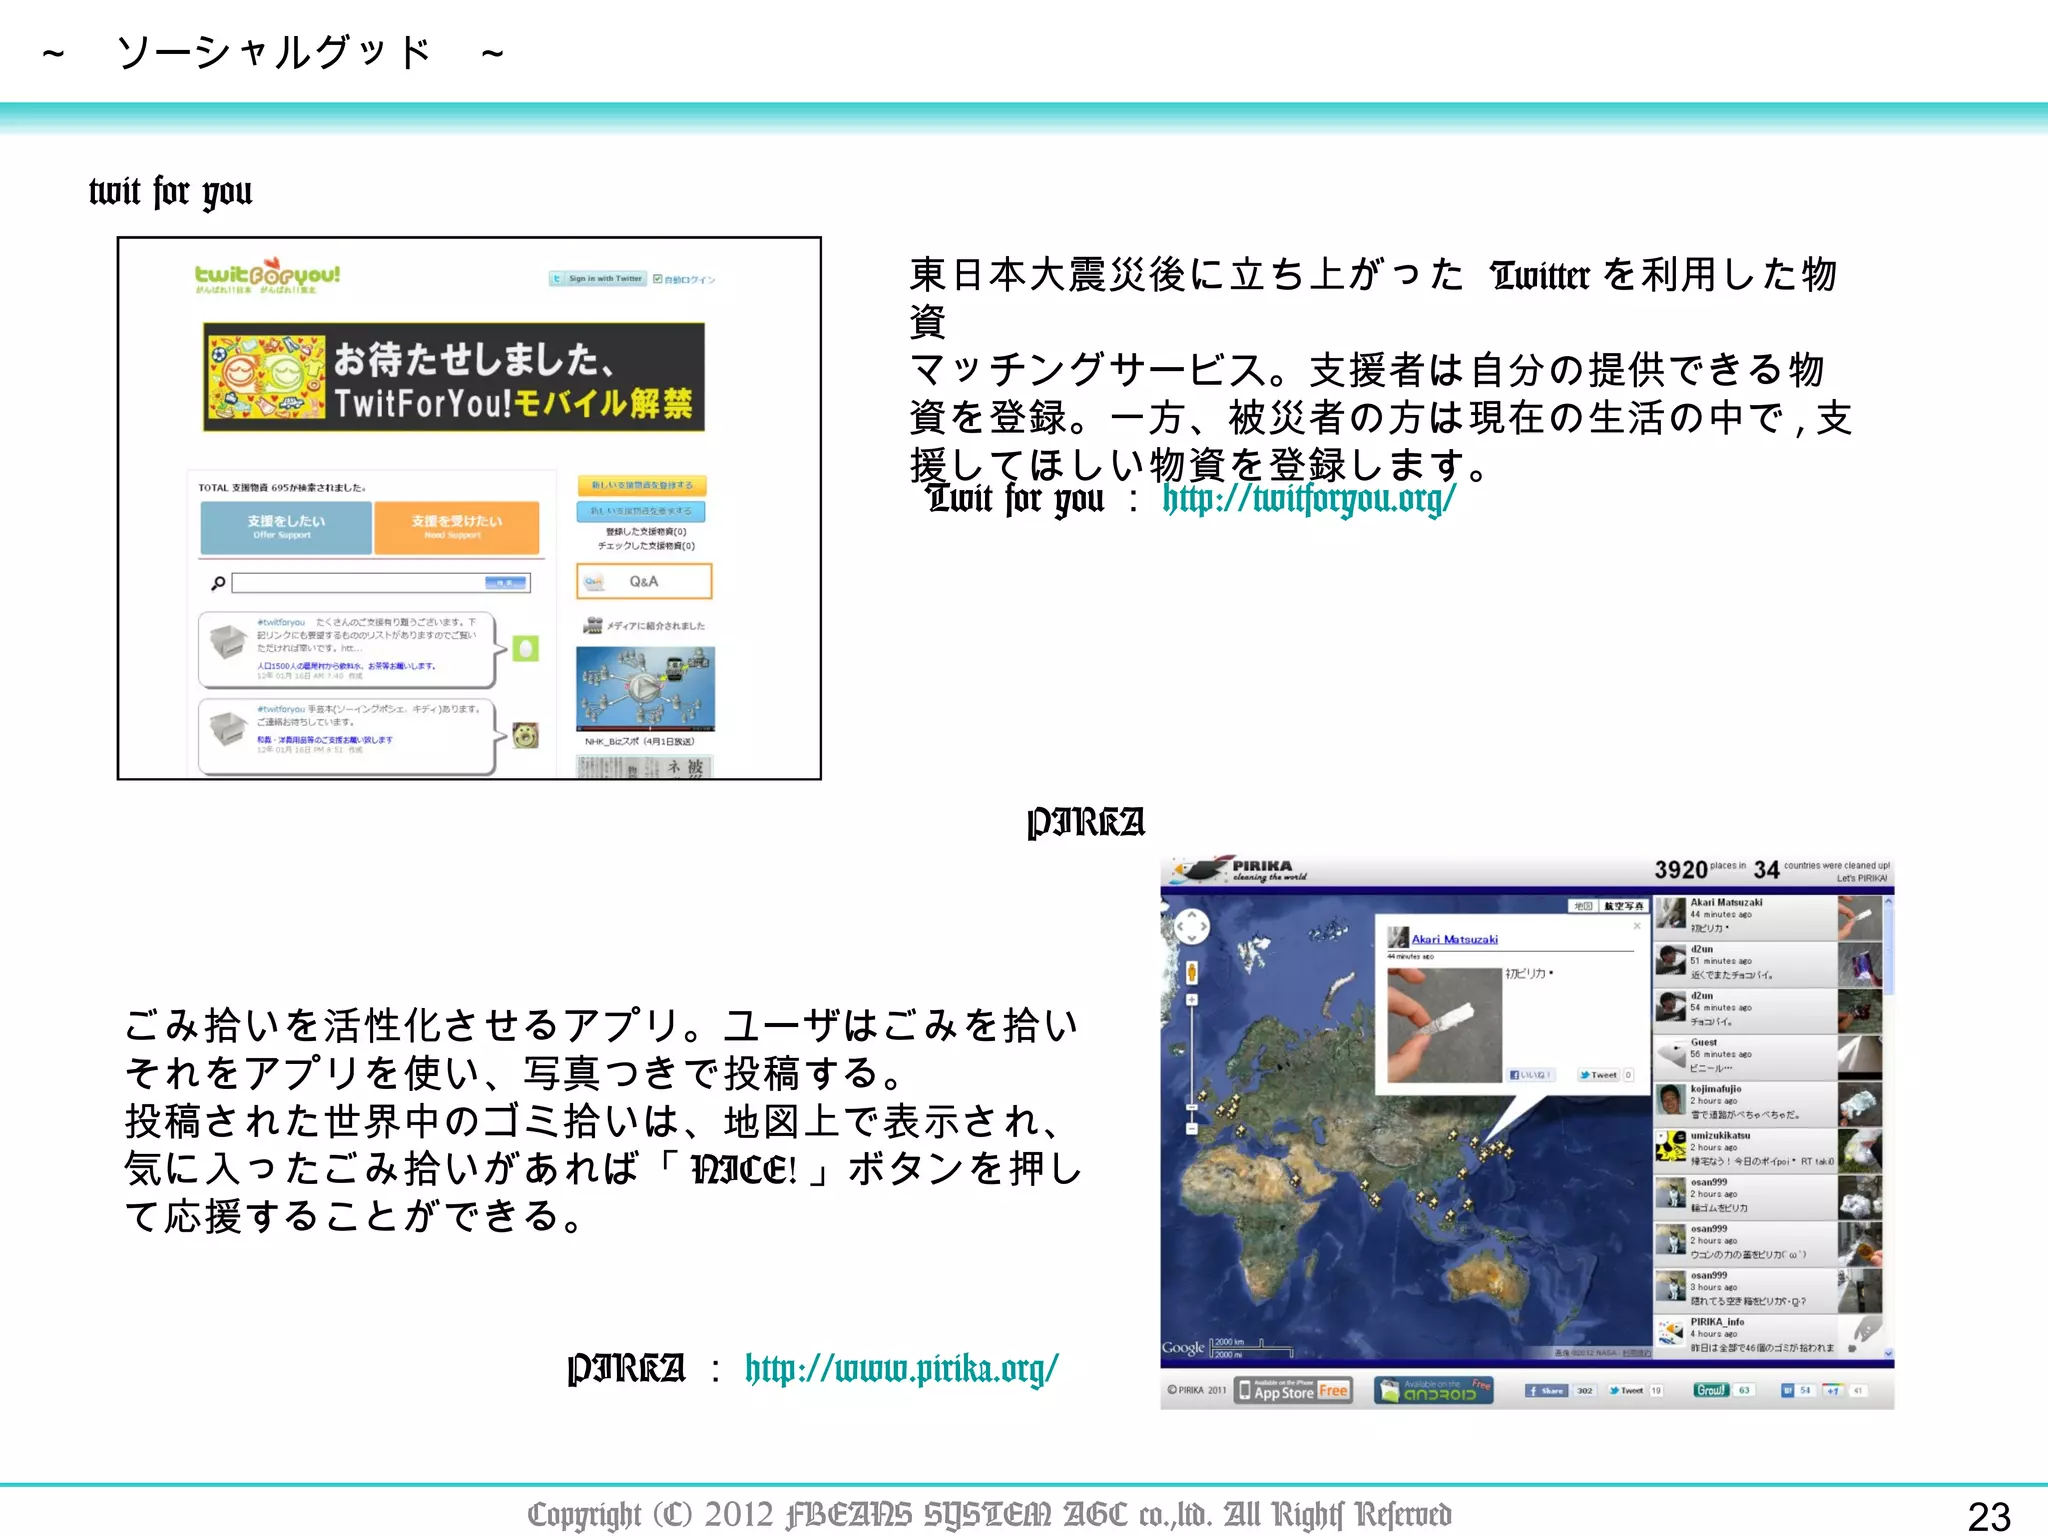Click the App Store Free badge
Image resolution: width=2048 pixels, height=1536 pixels.
pos(1294,1390)
